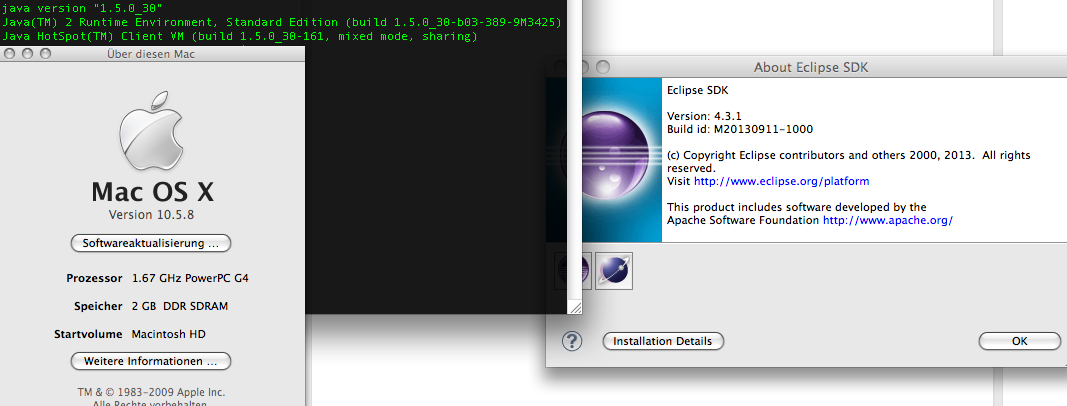Click the 2 GB DDR SDRAM value
This screenshot has height=406, width=1067.
(x=180, y=306)
